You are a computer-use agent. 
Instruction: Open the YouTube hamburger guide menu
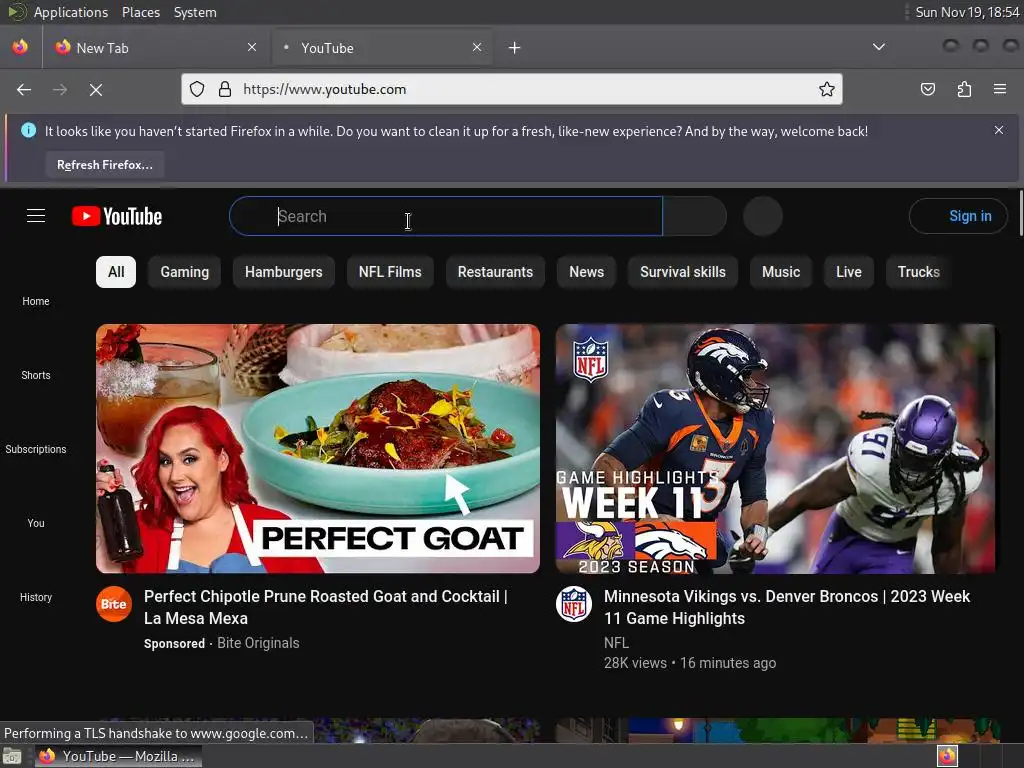coord(36,216)
